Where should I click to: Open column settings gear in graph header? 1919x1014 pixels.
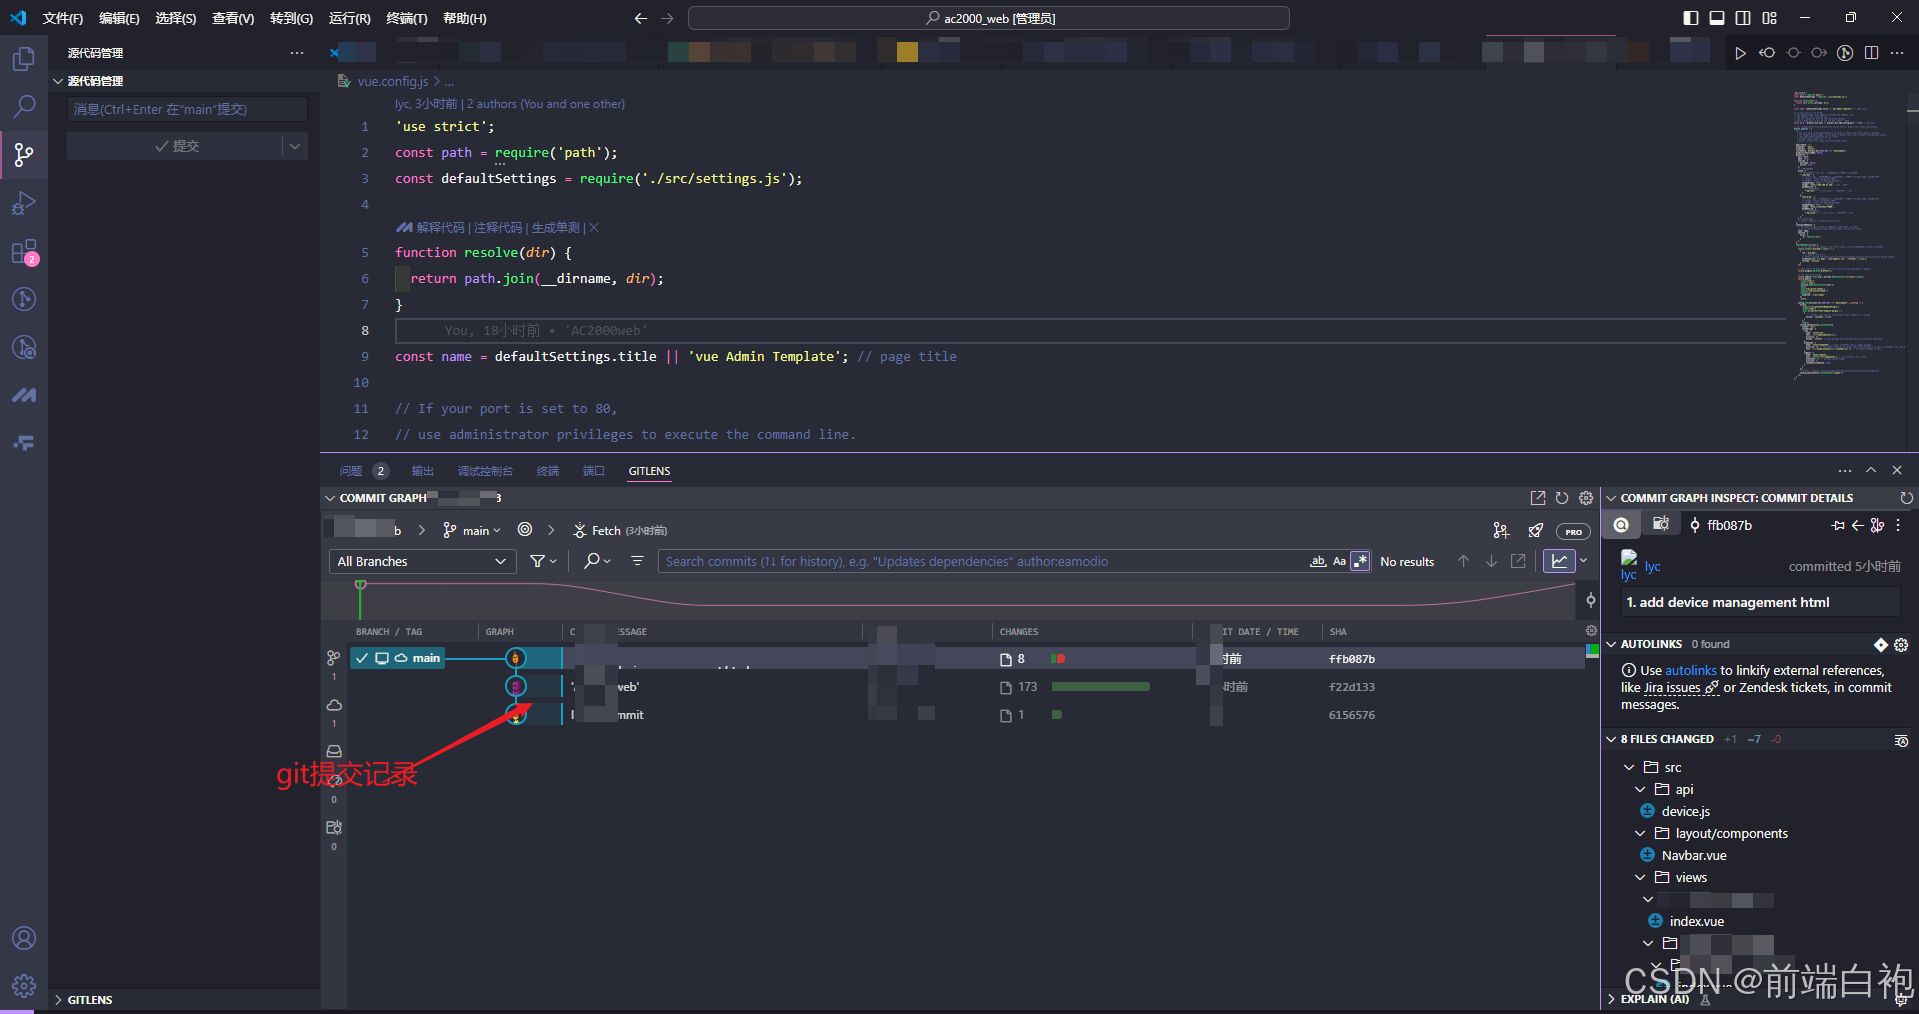point(1591,631)
